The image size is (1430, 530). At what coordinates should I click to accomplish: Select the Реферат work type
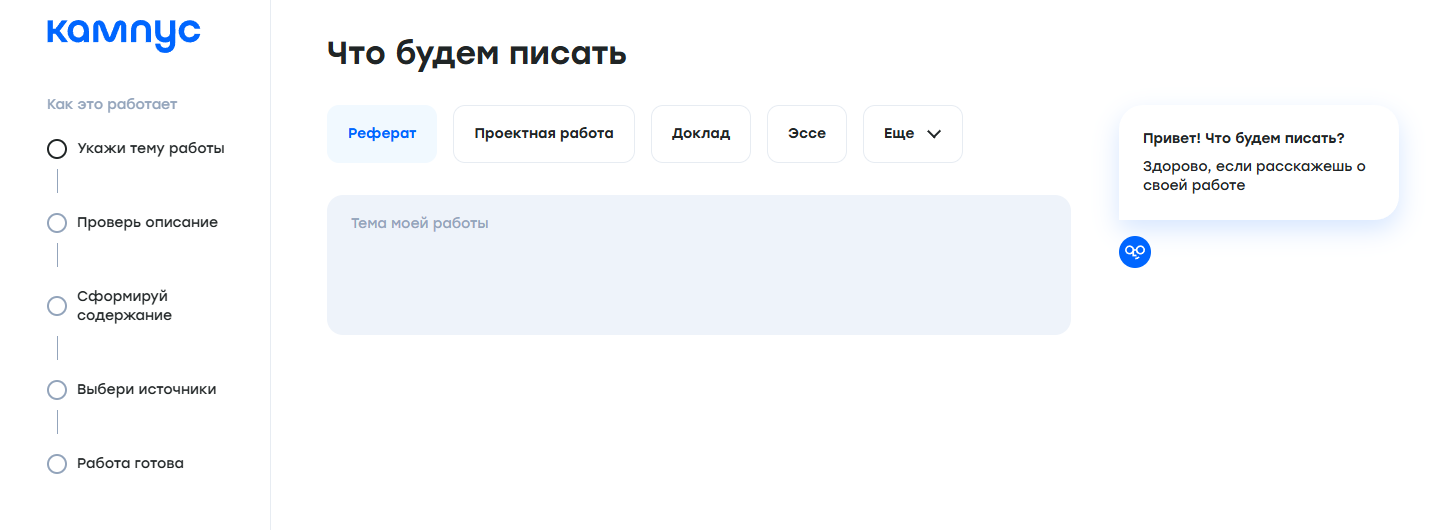[382, 134]
